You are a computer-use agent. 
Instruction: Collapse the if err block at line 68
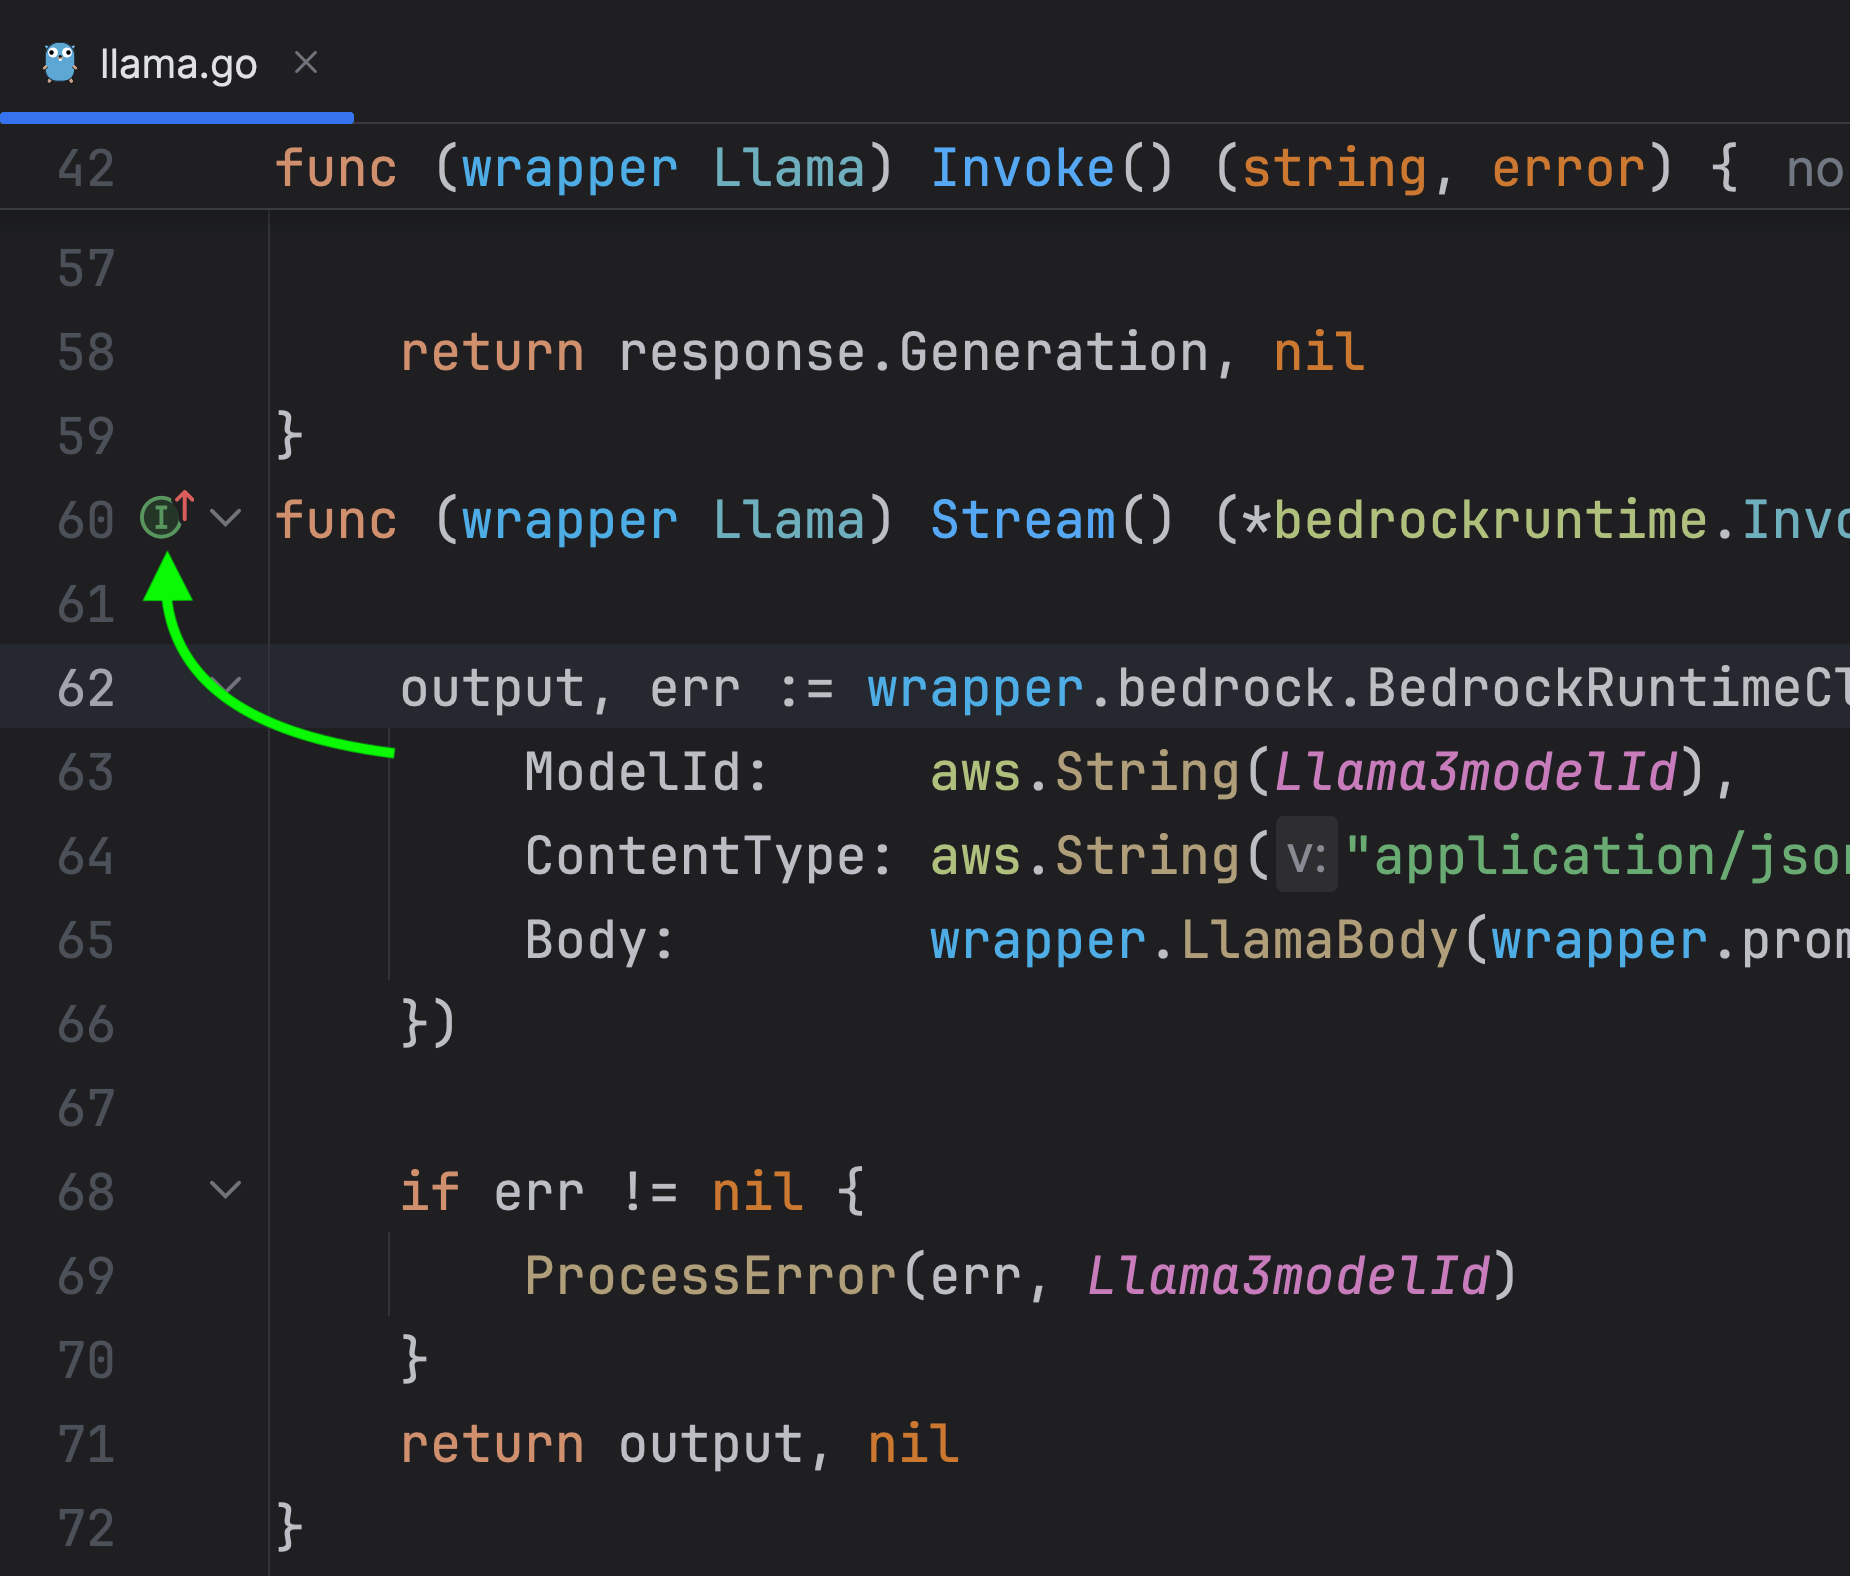coord(227,1190)
